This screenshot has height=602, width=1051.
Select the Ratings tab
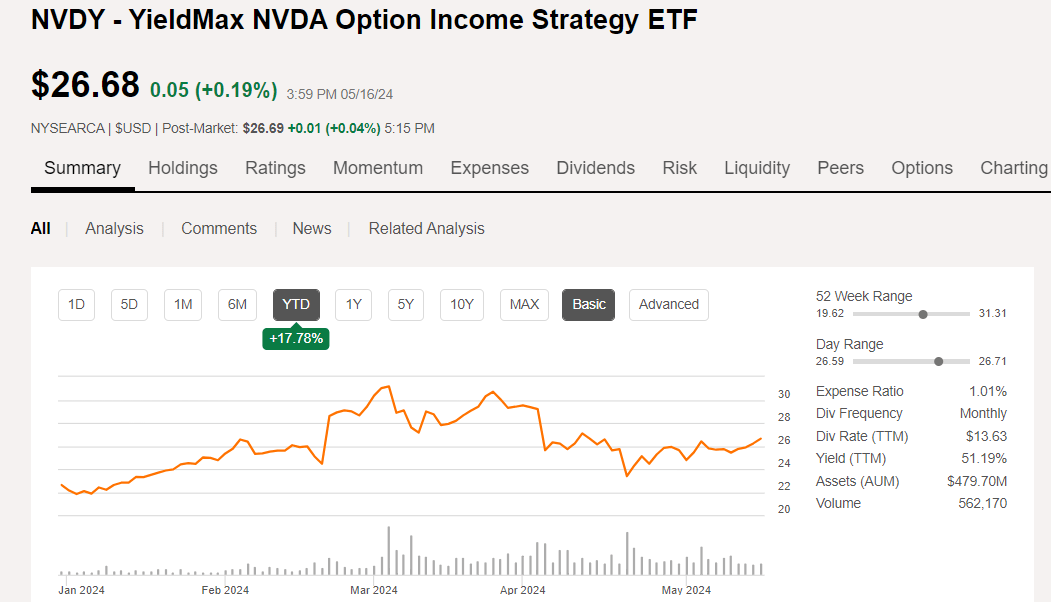275,168
